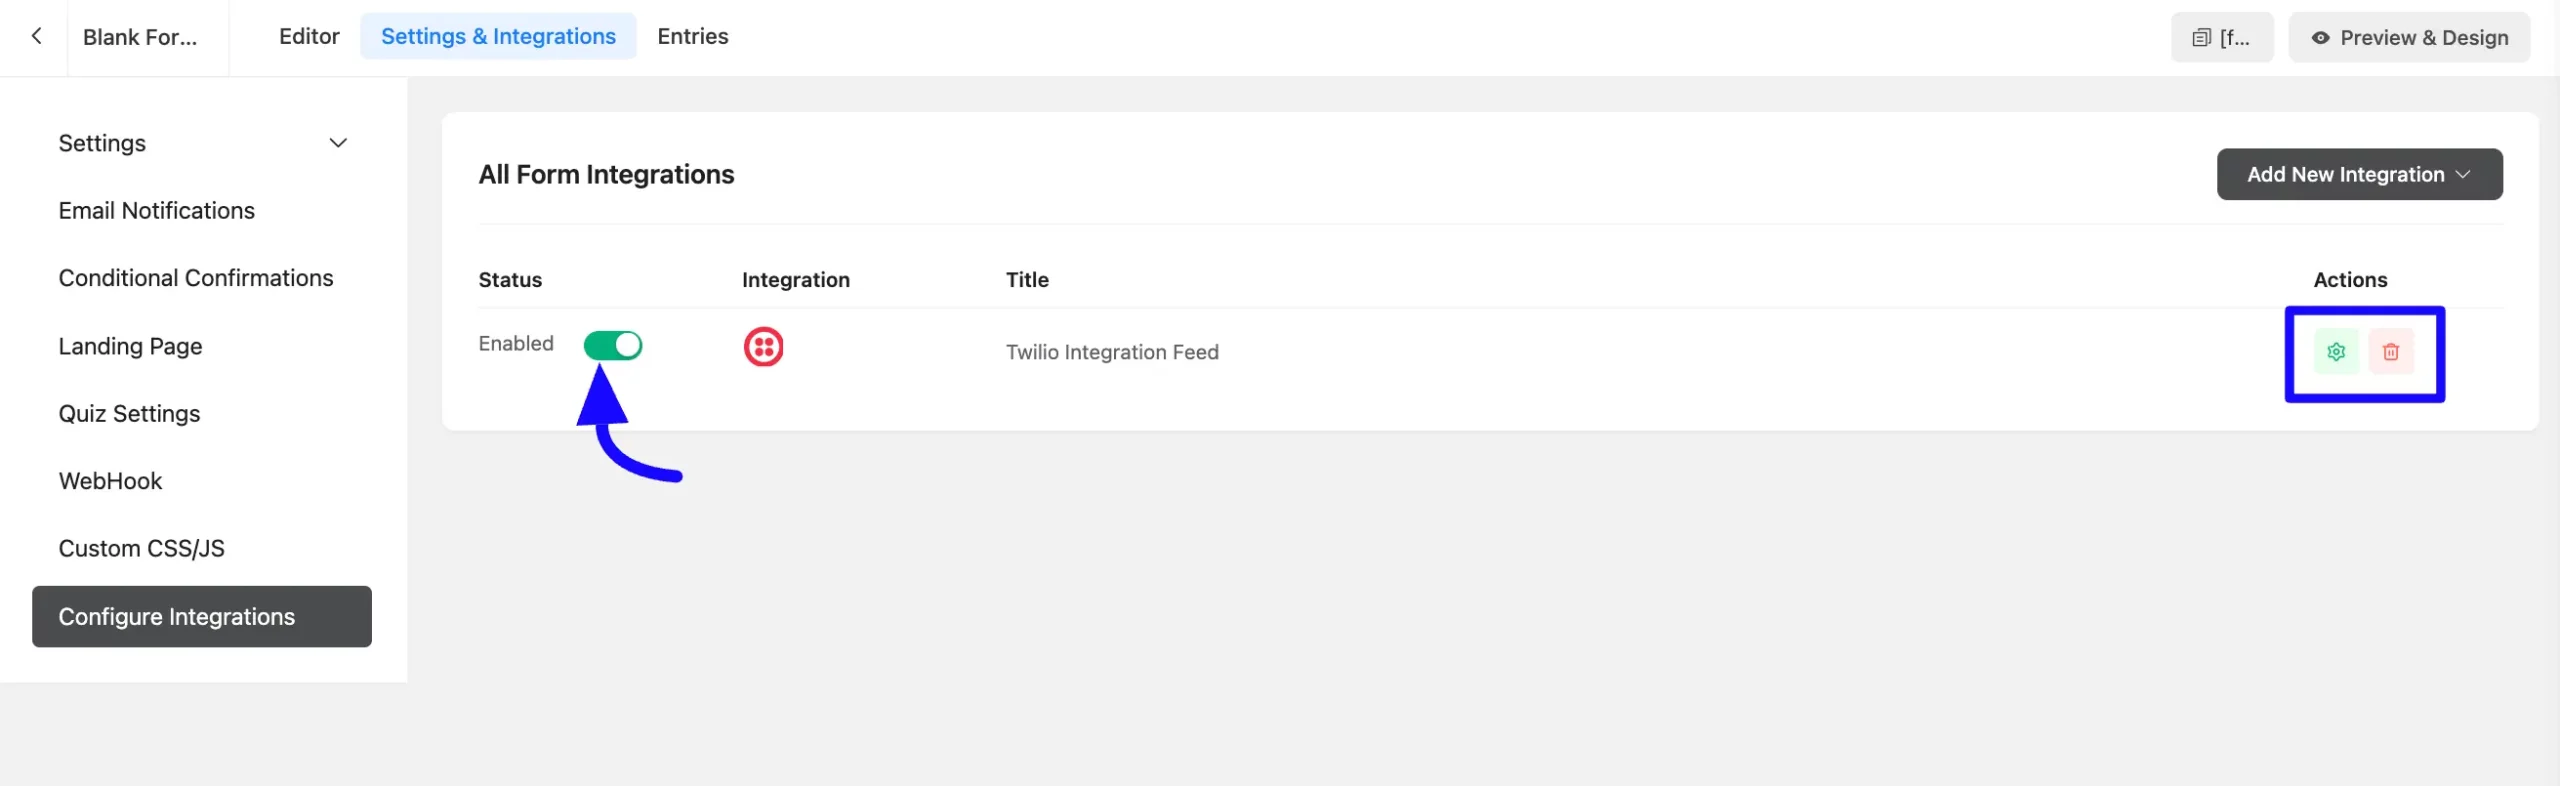Switch to the Editor tab
The height and width of the screenshot is (786, 2560).
308,36
